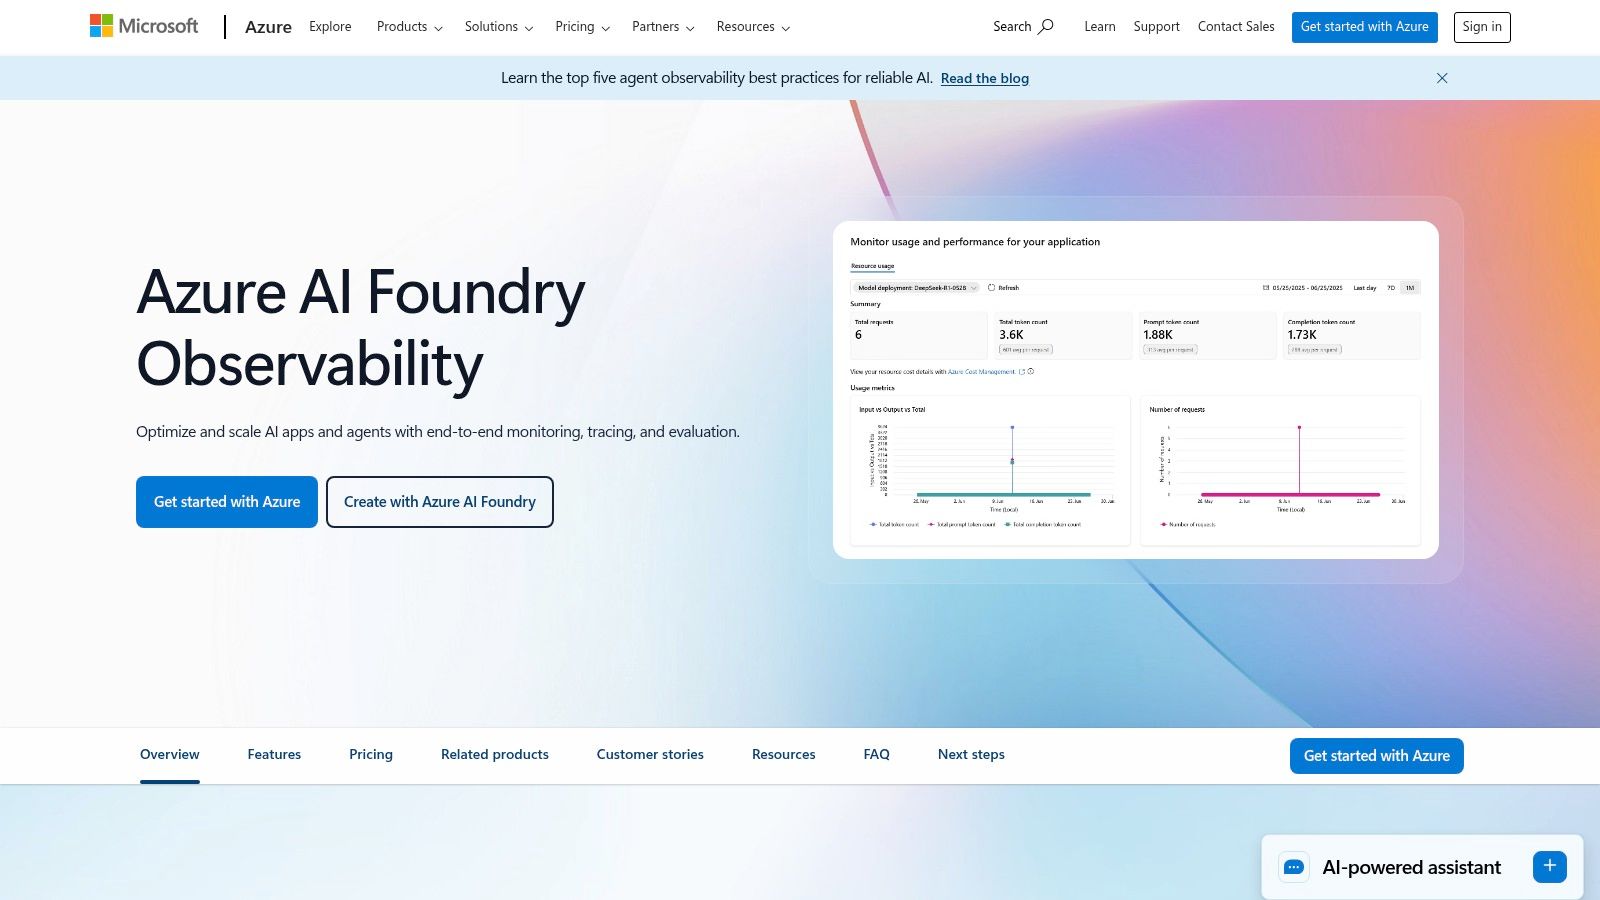Select the Features tab
This screenshot has width=1600, height=900.
coord(274,755)
